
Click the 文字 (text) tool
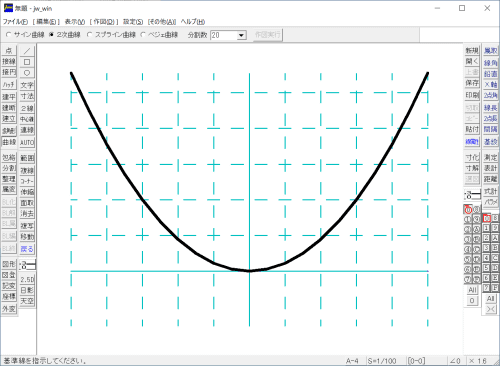(x=27, y=85)
